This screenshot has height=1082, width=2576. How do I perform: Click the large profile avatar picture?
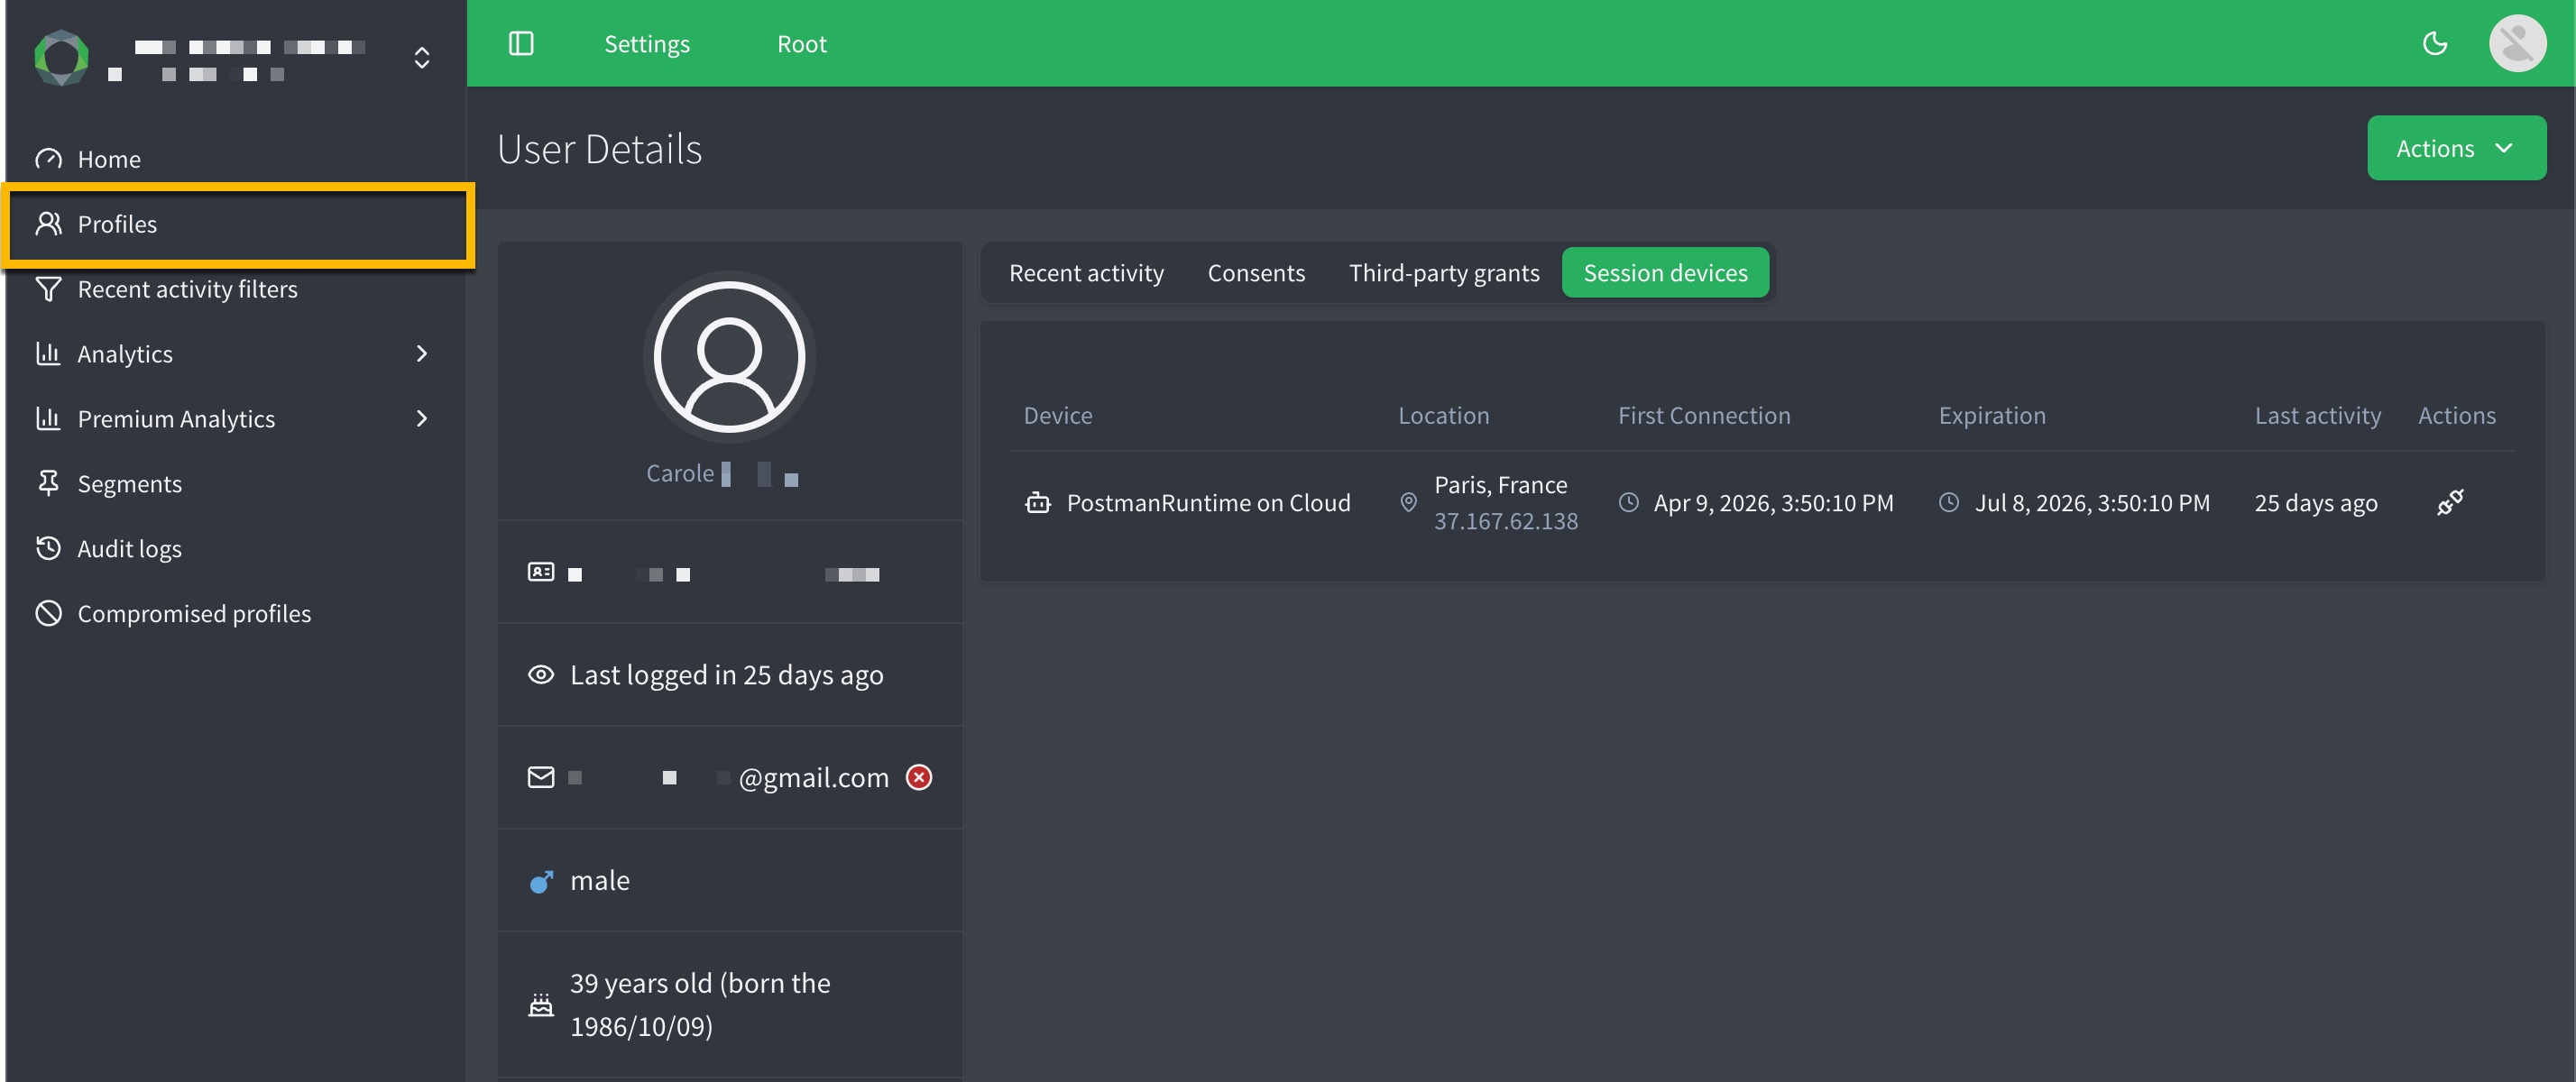[729, 357]
